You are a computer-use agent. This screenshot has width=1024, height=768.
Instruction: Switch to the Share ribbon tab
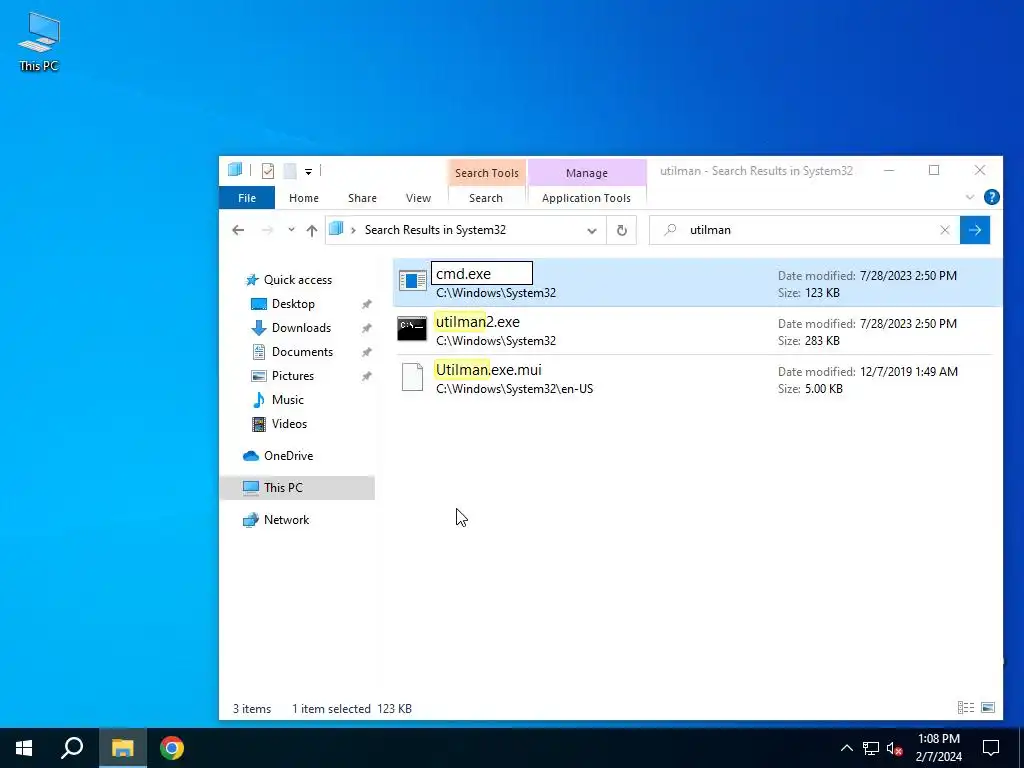point(362,198)
